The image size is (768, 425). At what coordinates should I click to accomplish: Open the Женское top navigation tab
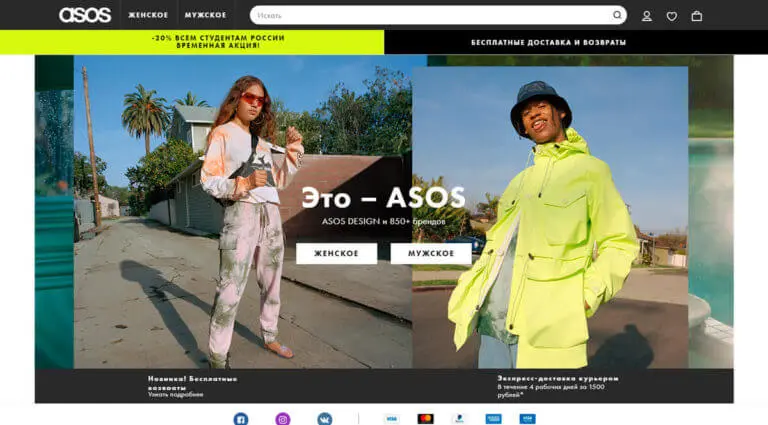point(148,15)
